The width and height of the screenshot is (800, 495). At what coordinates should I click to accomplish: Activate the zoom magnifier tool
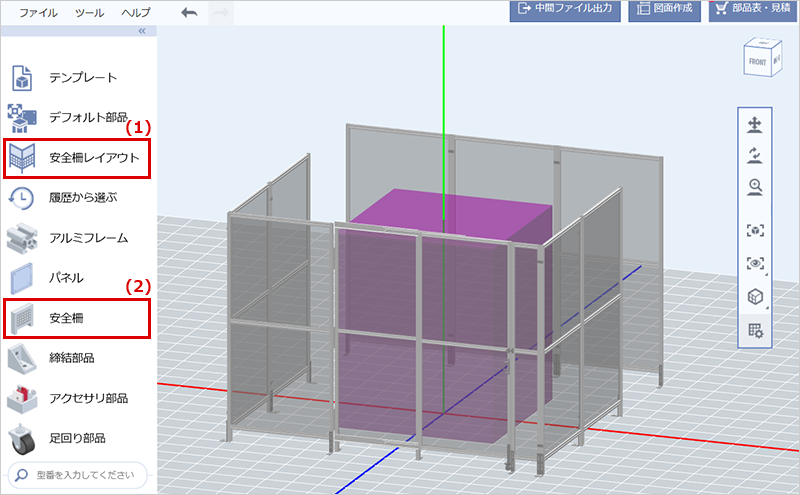pos(755,186)
